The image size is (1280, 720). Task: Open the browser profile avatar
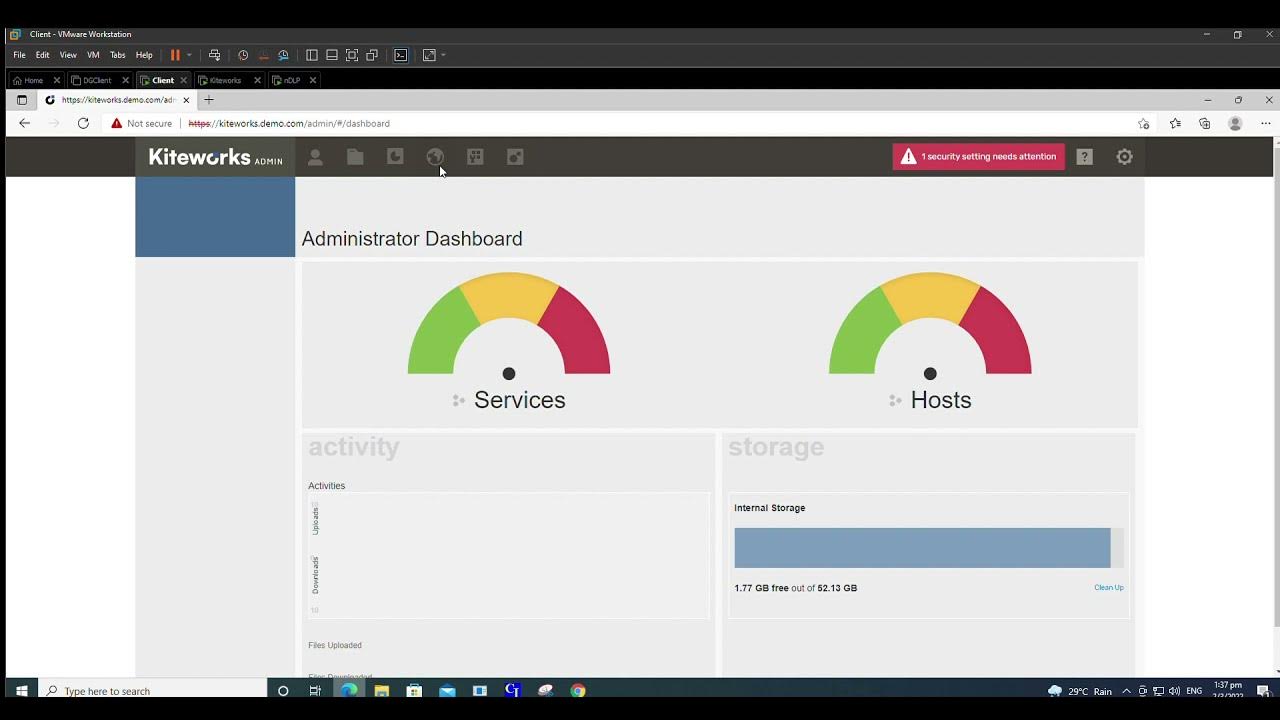[x=1235, y=123]
